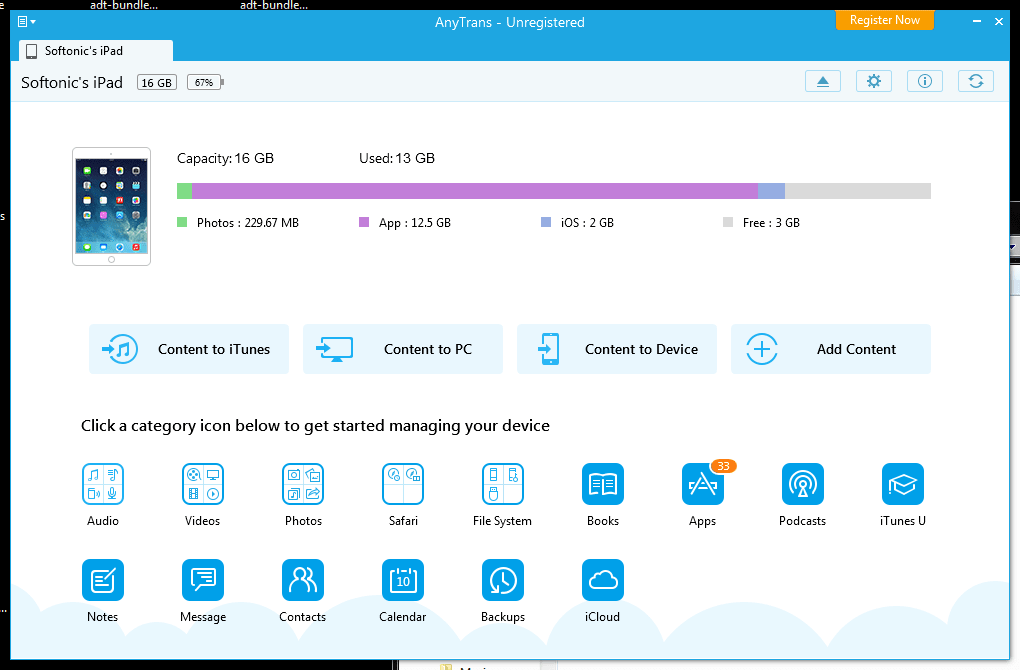Open the iCloud category
Image resolution: width=1020 pixels, height=670 pixels.
click(603, 580)
